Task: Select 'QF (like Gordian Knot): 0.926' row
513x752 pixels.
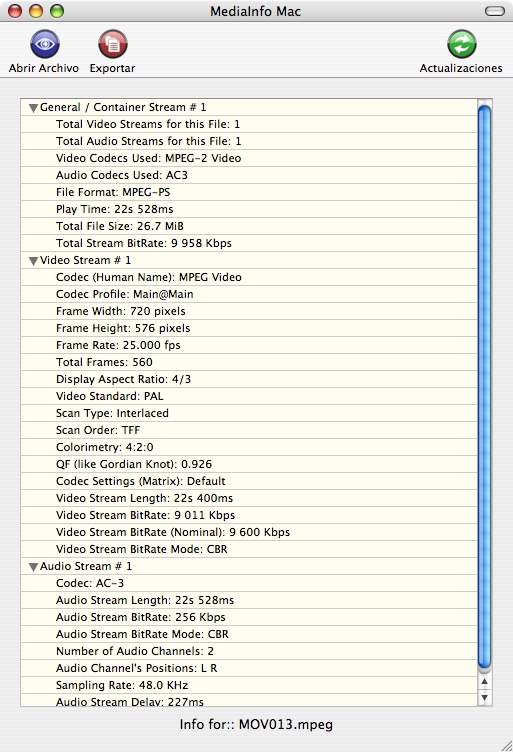Action: pos(249,464)
